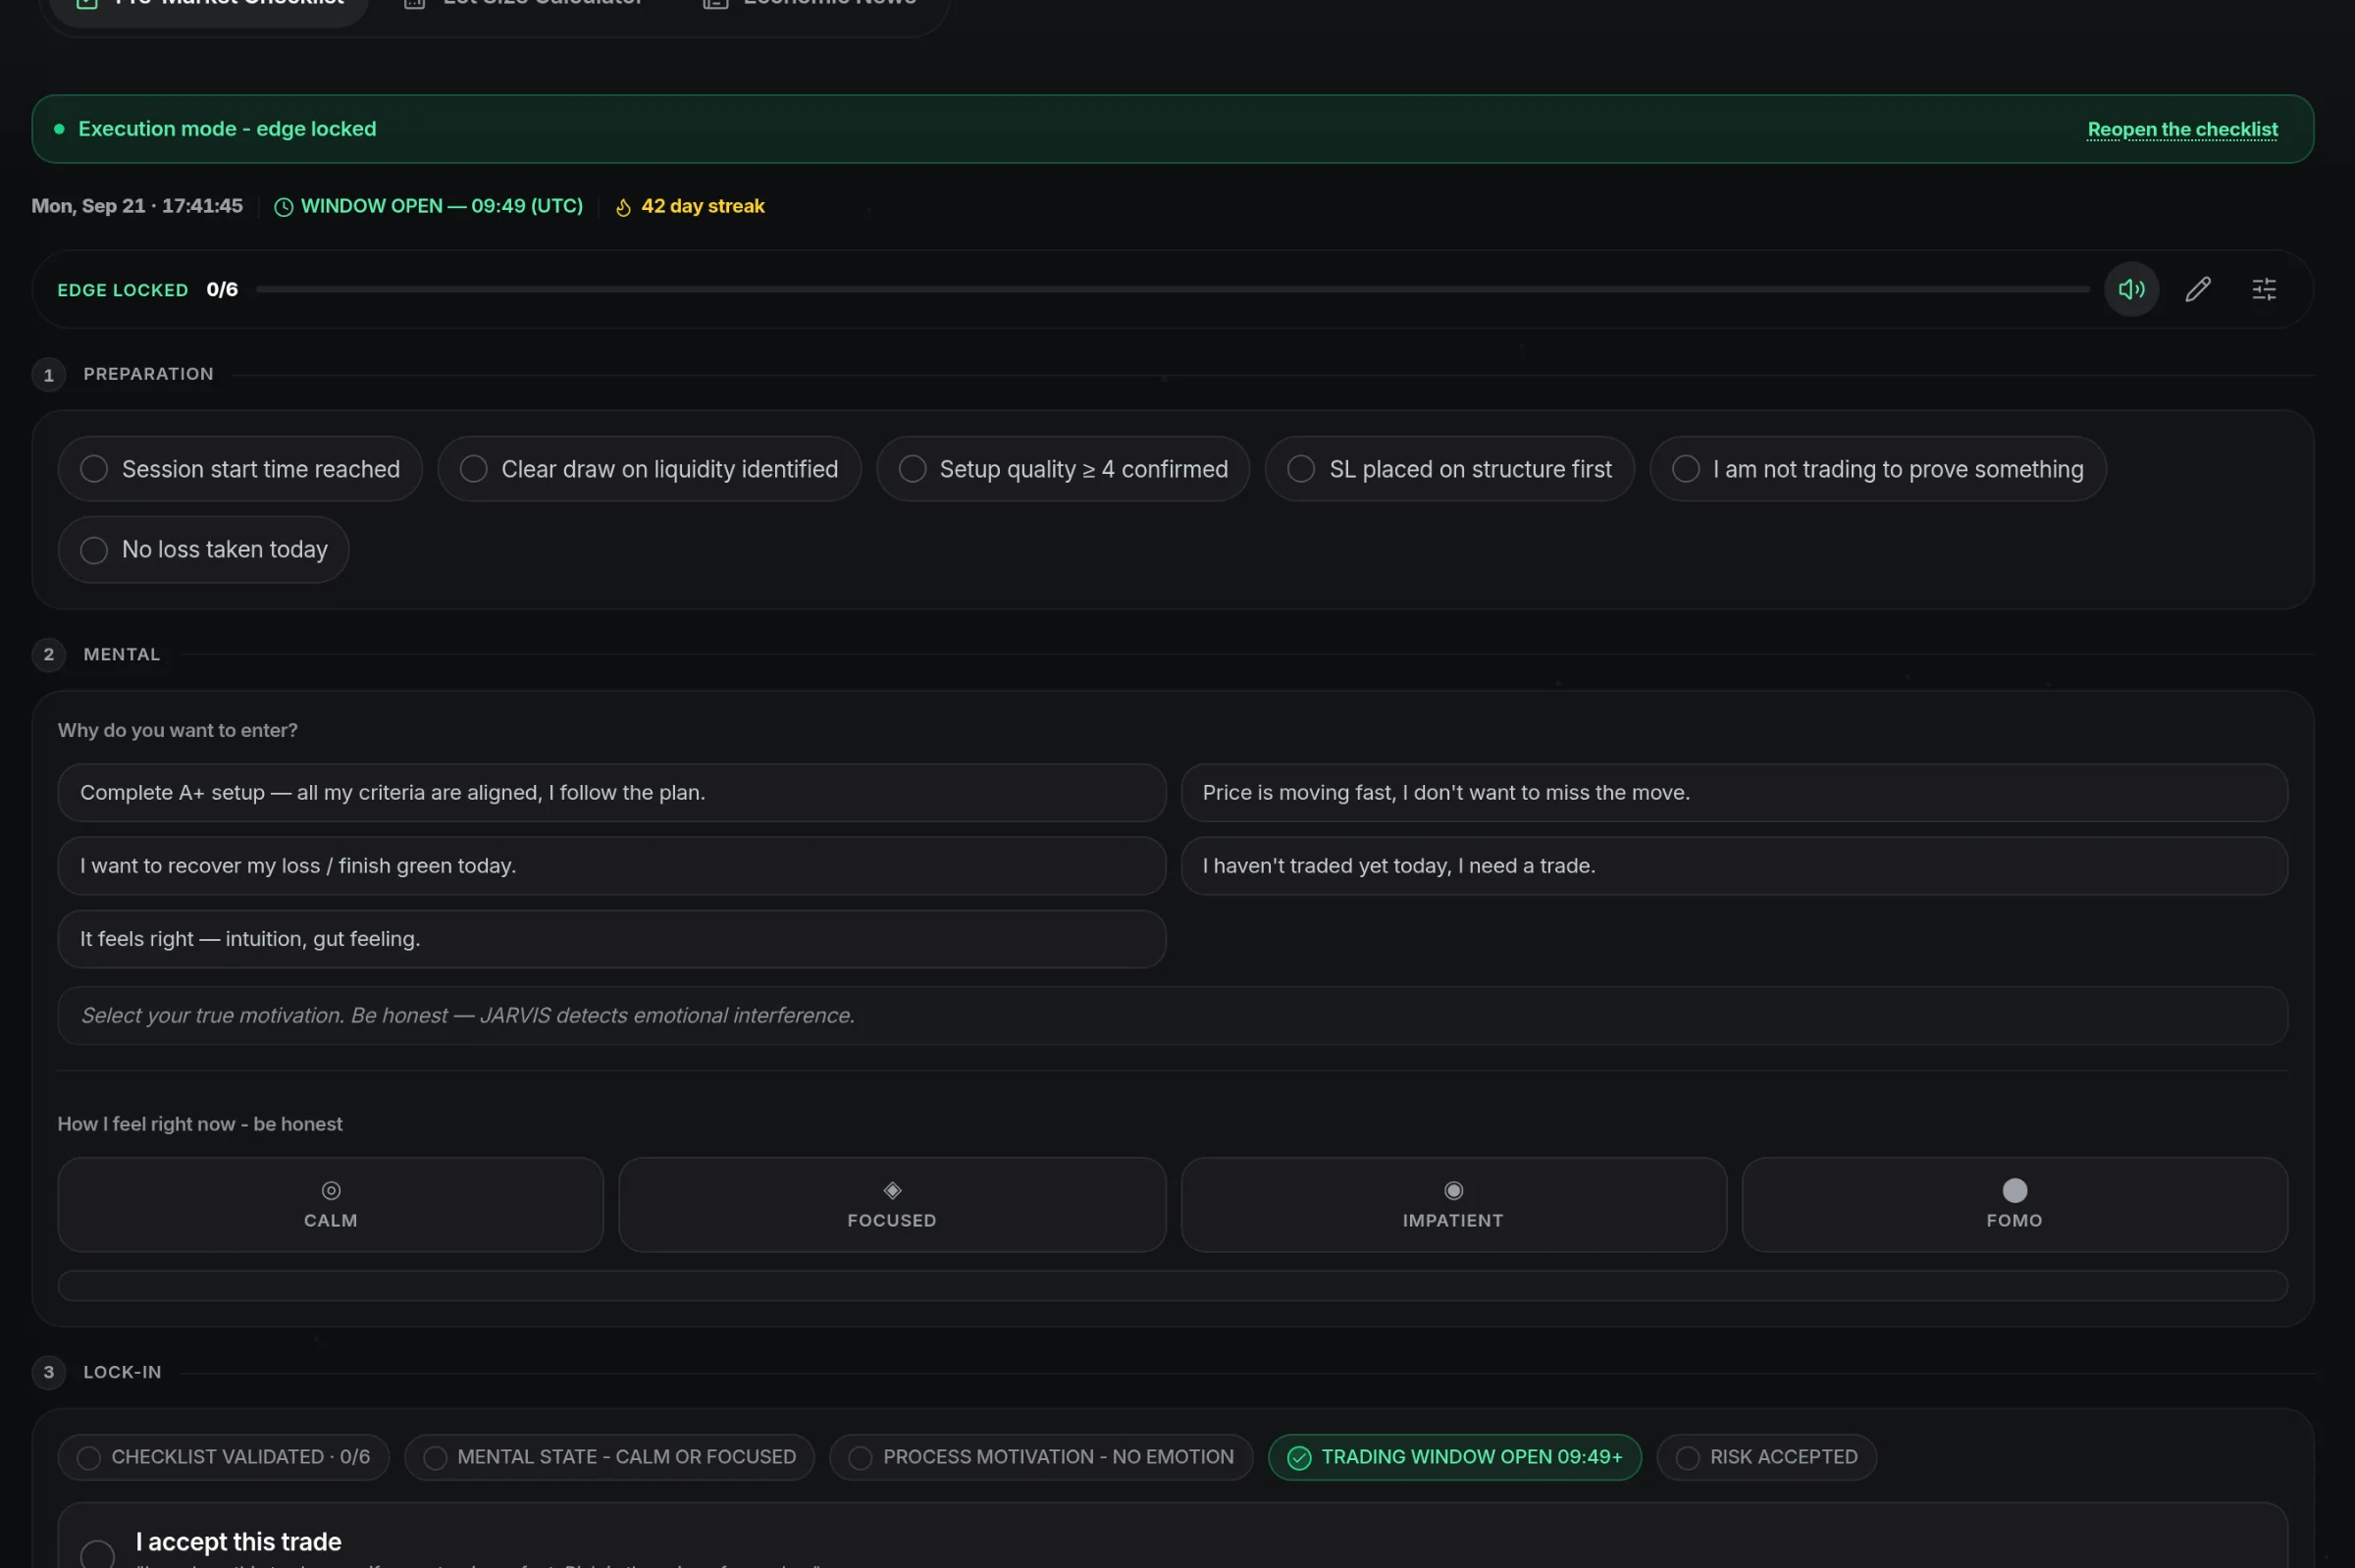This screenshot has width=2355, height=1568.
Task: Click the "42 day streak" text
Action: pos(703,206)
